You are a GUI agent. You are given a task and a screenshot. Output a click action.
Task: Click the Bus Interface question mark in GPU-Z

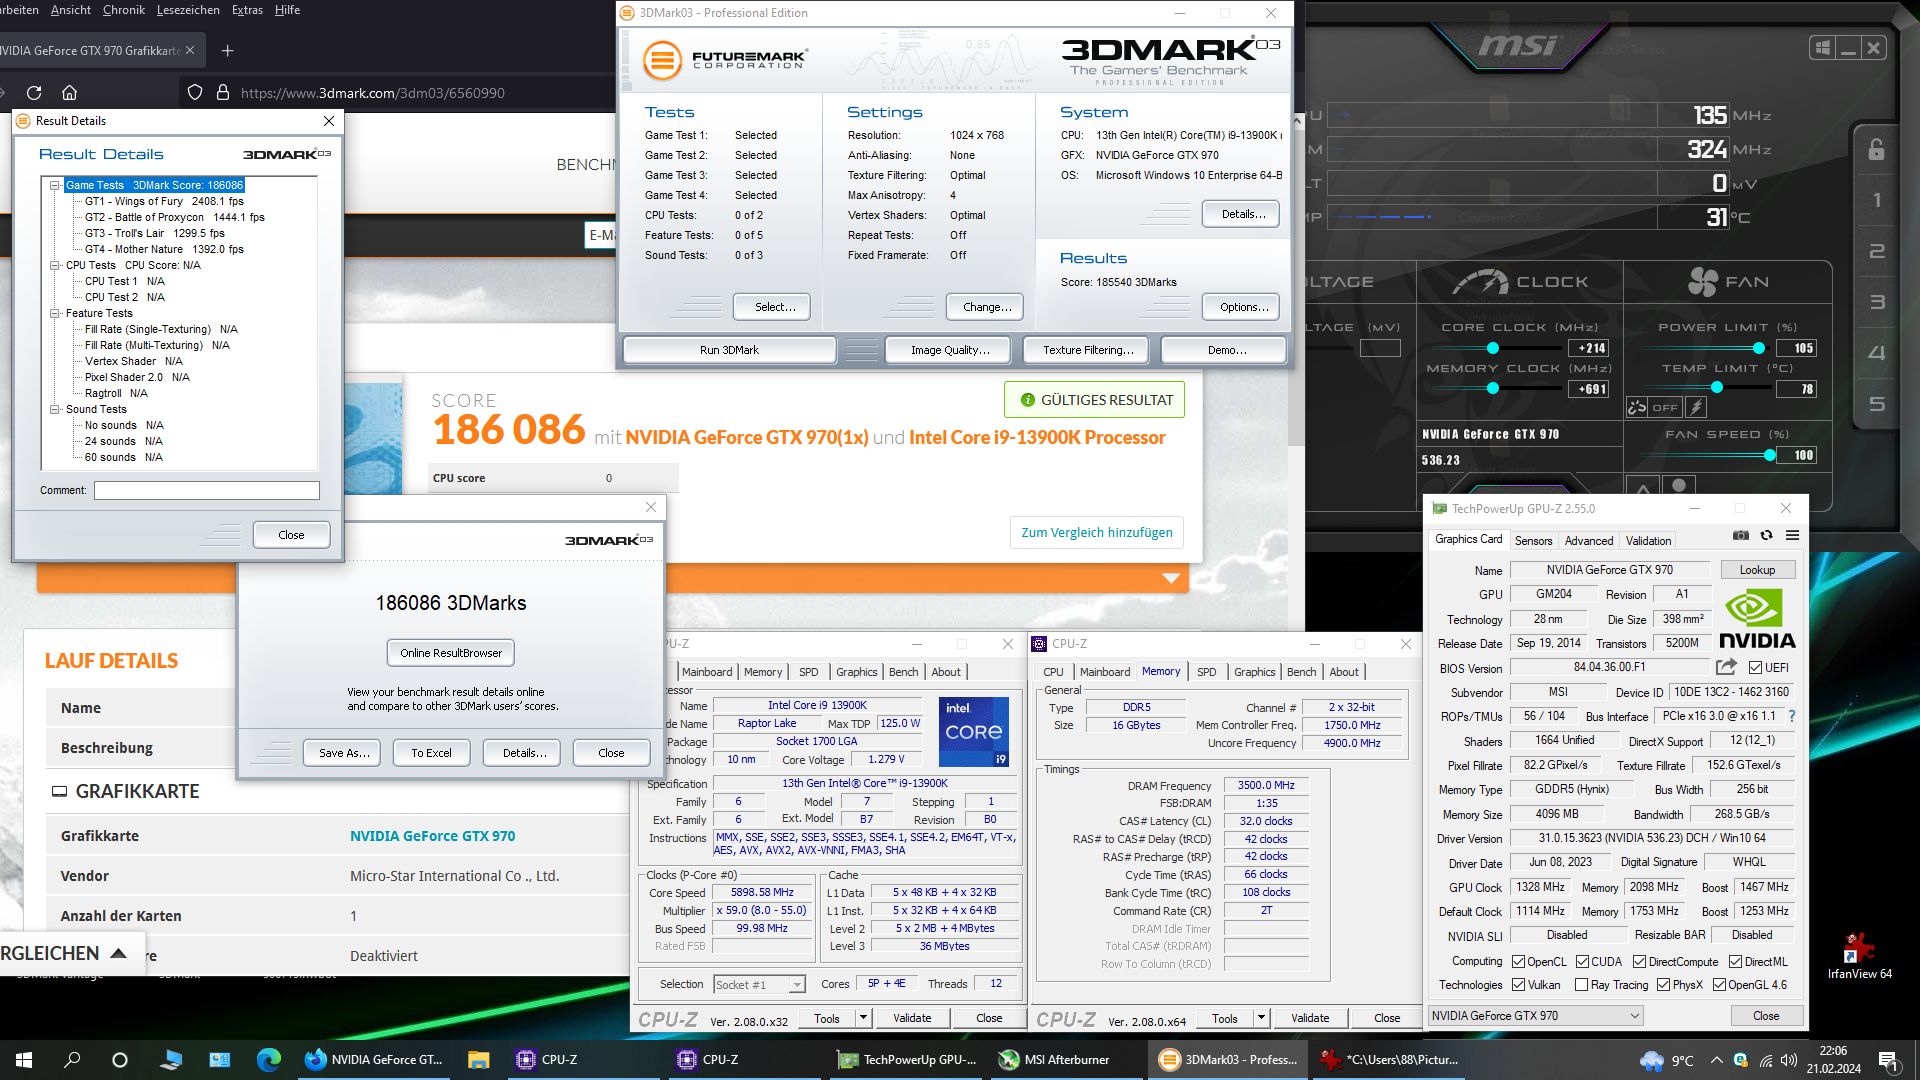click(x=1792, y=716)
